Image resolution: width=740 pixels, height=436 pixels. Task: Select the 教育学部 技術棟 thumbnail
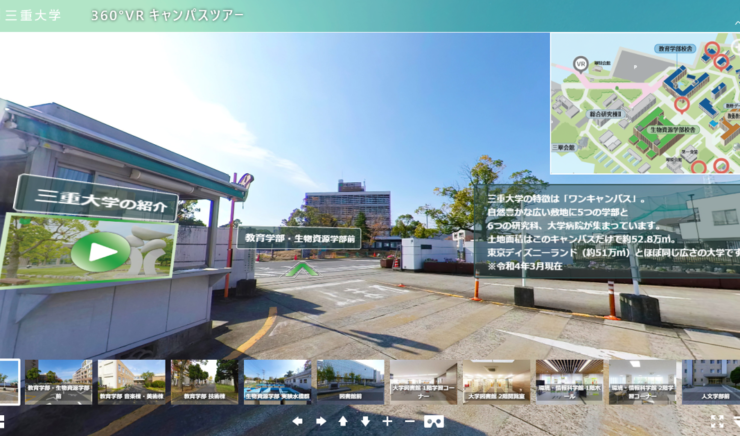tap(204, 382)
